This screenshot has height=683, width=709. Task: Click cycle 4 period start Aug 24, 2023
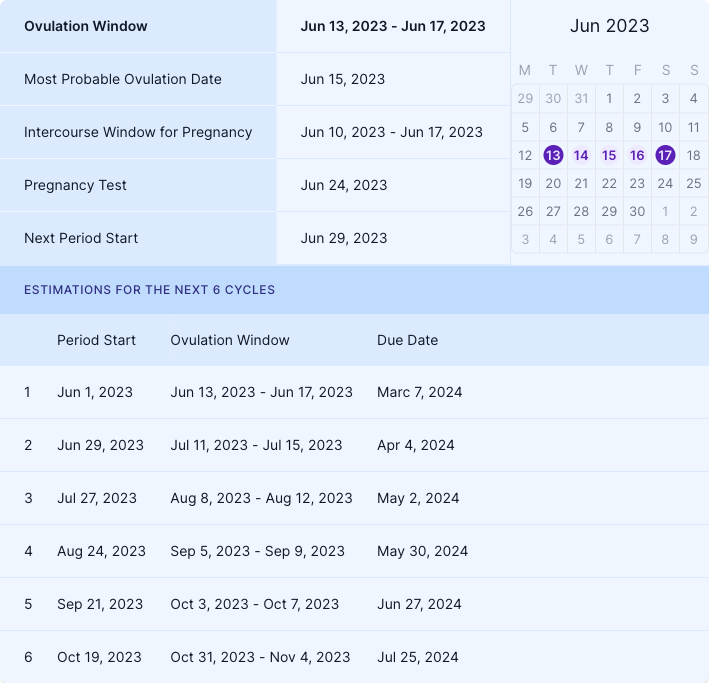click(x=101, y=551)
